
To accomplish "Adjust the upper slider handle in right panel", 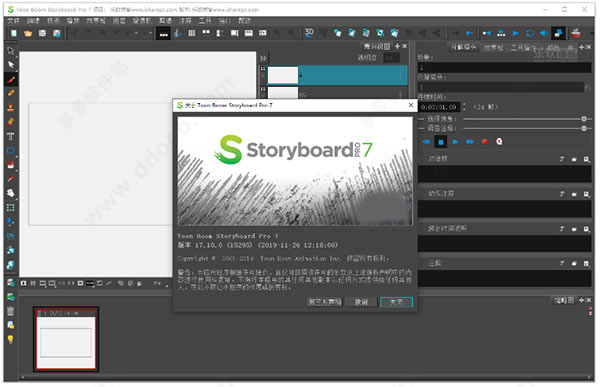I will tap(584, 119).
